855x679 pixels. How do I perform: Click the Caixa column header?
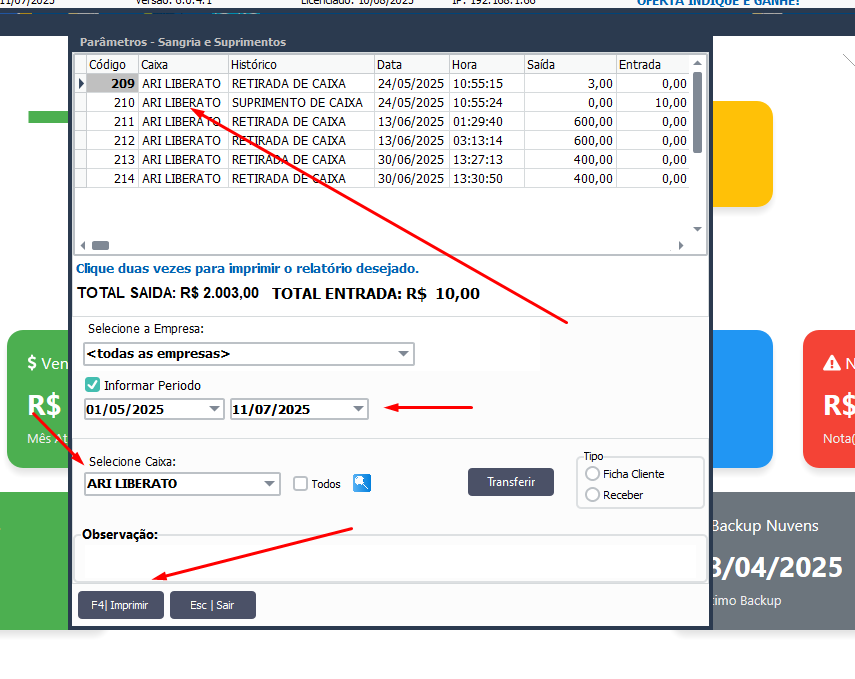click(x=183, y=64)
